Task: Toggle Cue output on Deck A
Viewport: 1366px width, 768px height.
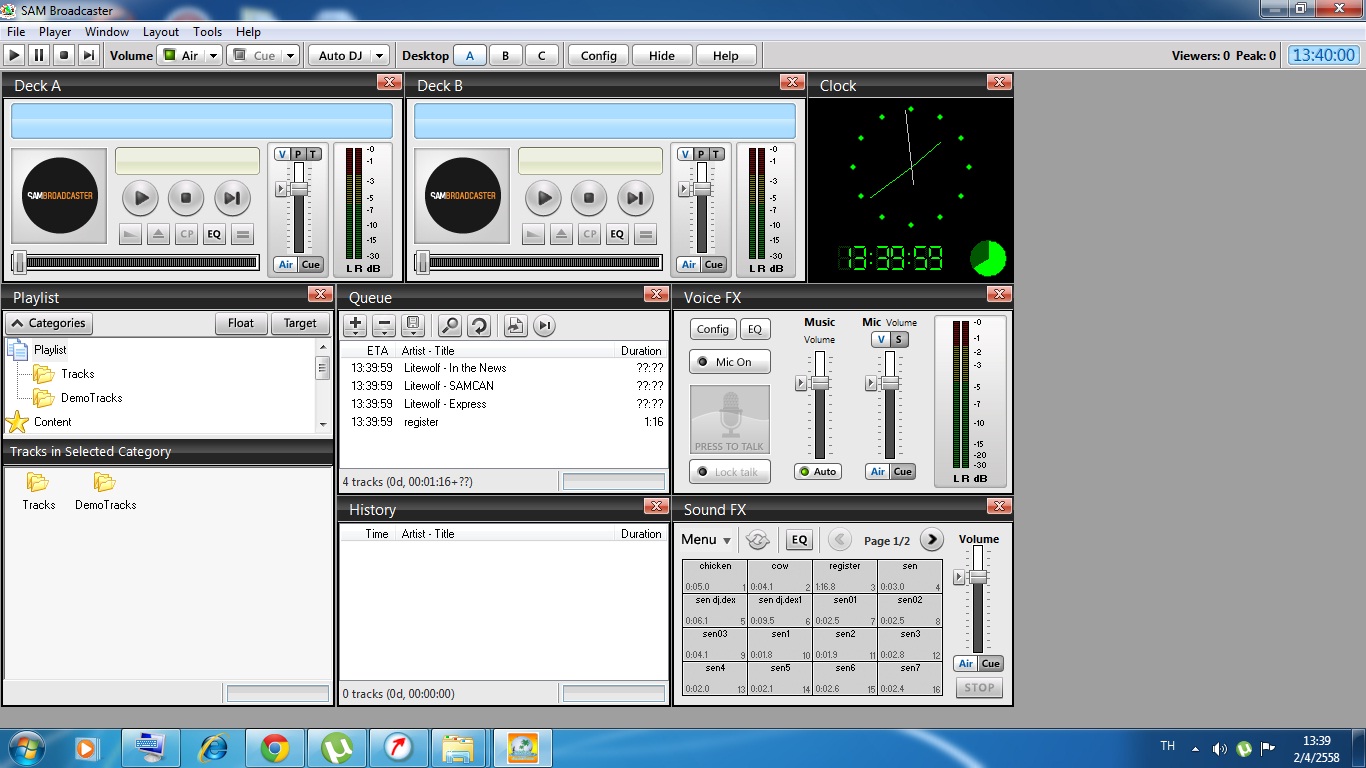Action: coord(311,265)
